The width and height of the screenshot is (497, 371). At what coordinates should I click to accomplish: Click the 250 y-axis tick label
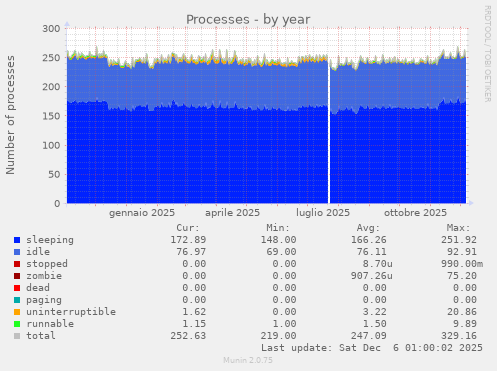pyautogui.click(x=51, y=58)
